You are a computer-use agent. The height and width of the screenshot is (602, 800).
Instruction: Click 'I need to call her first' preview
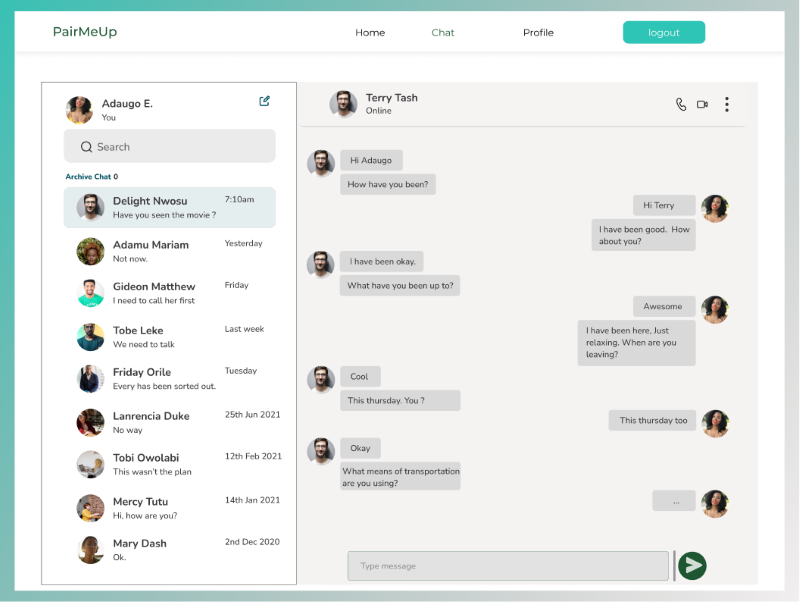pyautogui.click(x=154, y=300)
